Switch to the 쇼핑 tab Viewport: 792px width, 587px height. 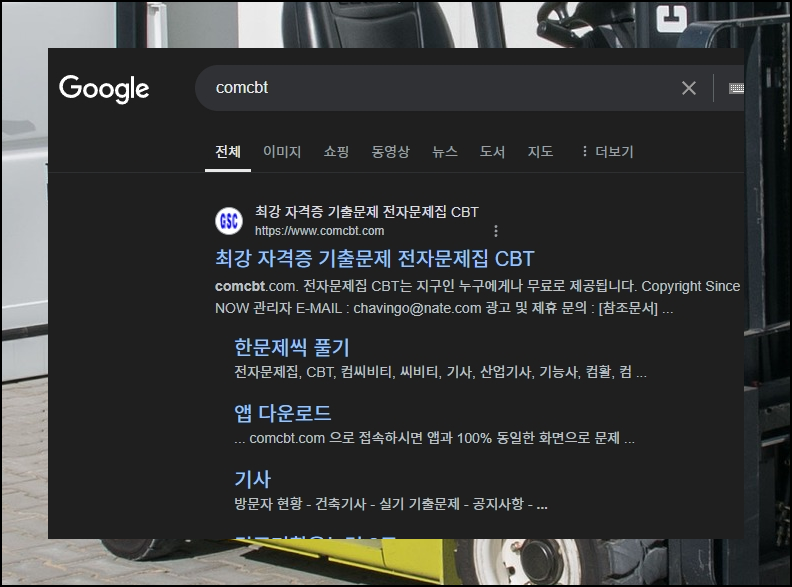(336, 152)
